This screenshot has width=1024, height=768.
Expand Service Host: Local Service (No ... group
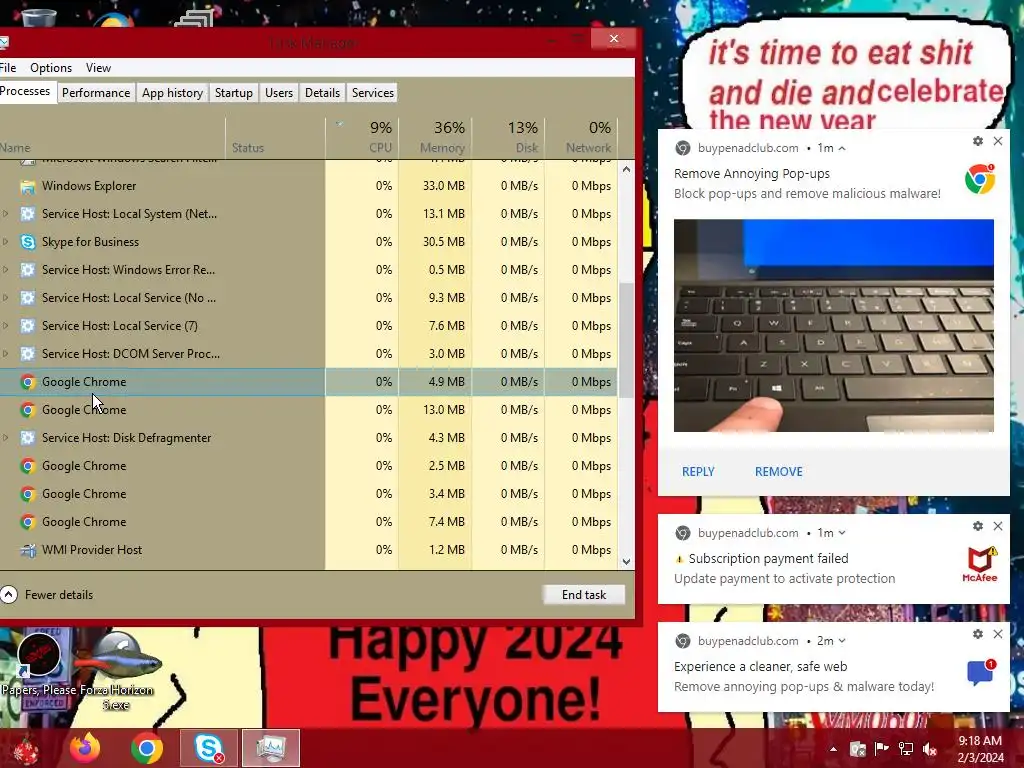tap(5, 298)
